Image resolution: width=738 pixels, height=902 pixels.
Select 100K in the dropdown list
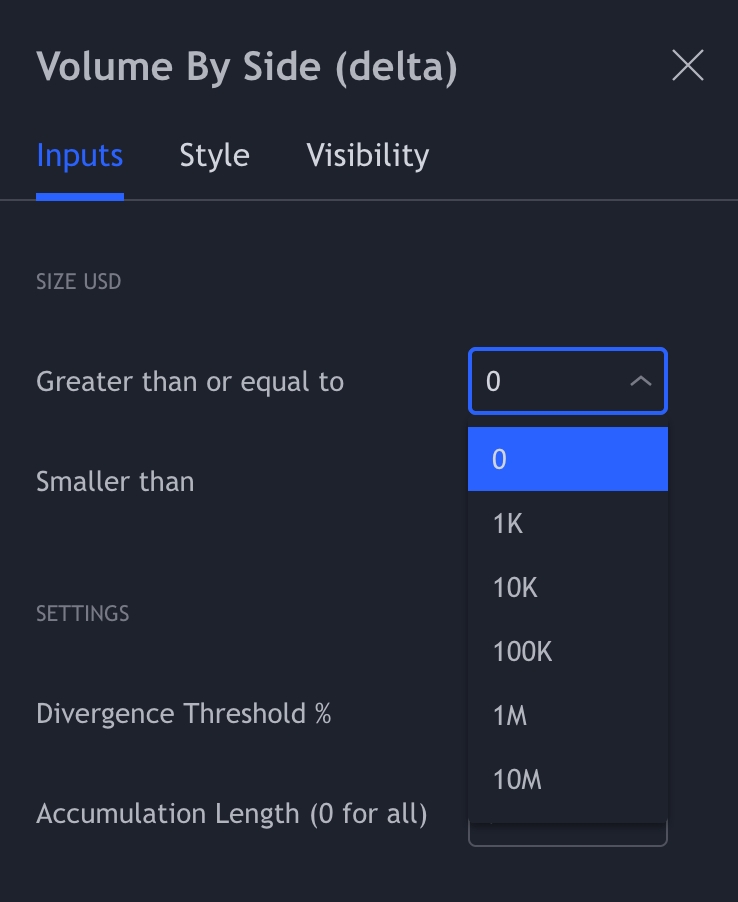(x=567, y=651)
